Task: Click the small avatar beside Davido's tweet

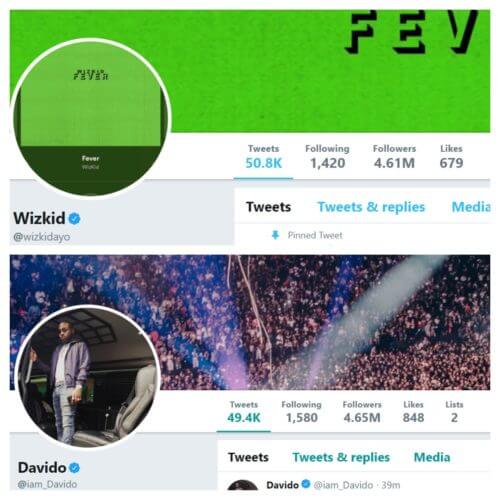Action: coord(243,485)
